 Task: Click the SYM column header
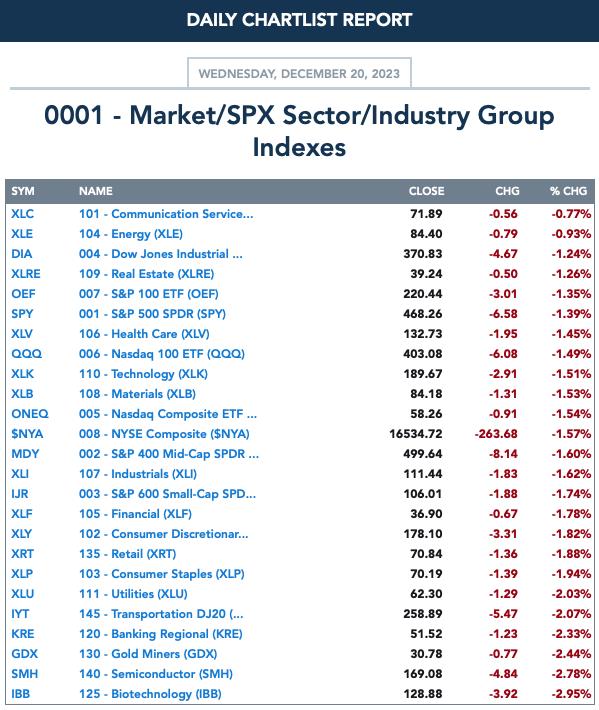pyautogui.click(x=23, y=191)
